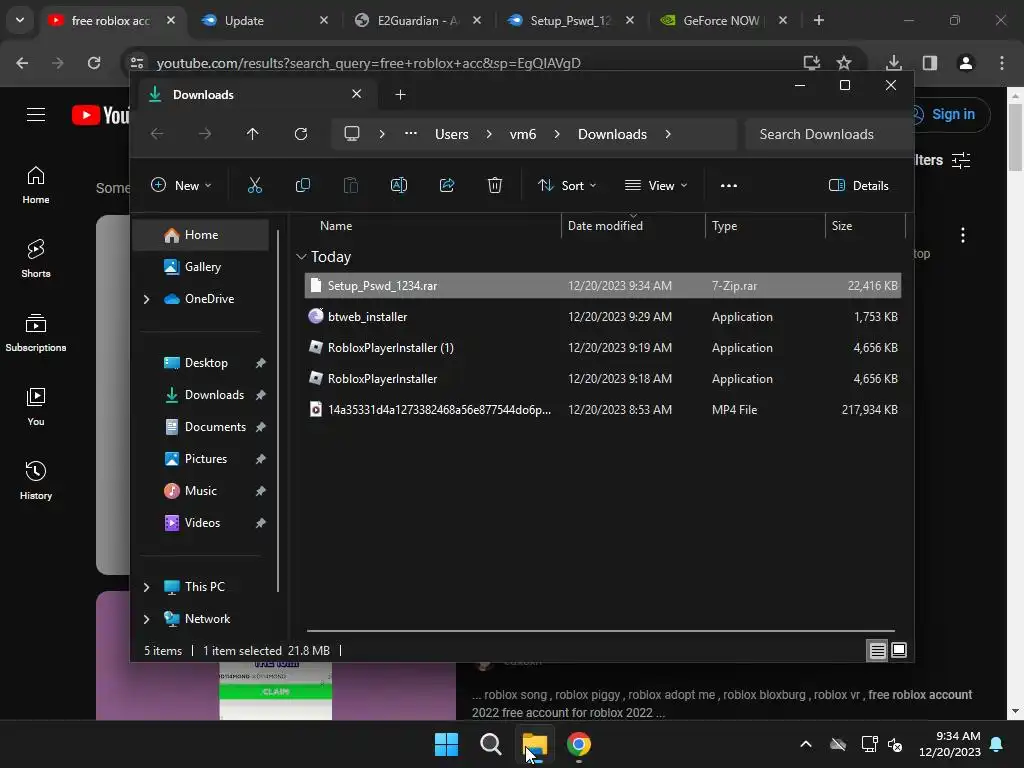1024x768 pixels.
Task: Click the Chrome address bar URL
Action: [369, 63]
